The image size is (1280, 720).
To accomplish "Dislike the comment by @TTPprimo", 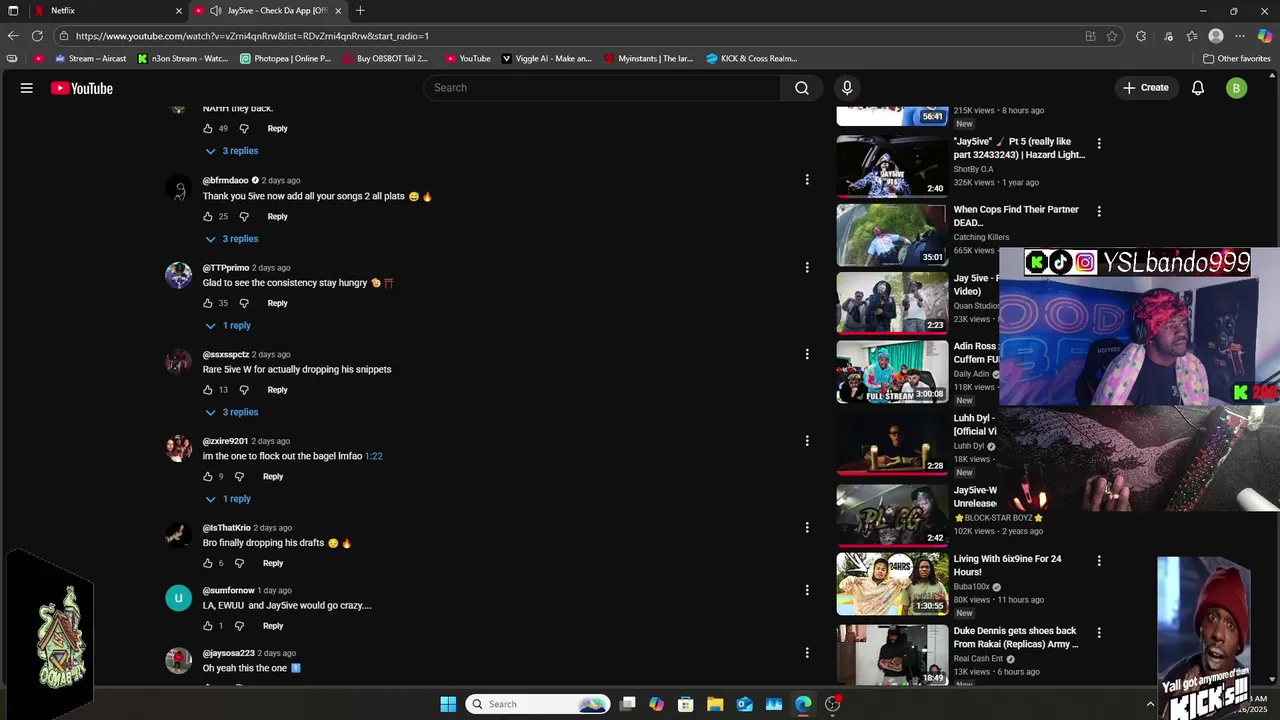I will pos(244,303).
